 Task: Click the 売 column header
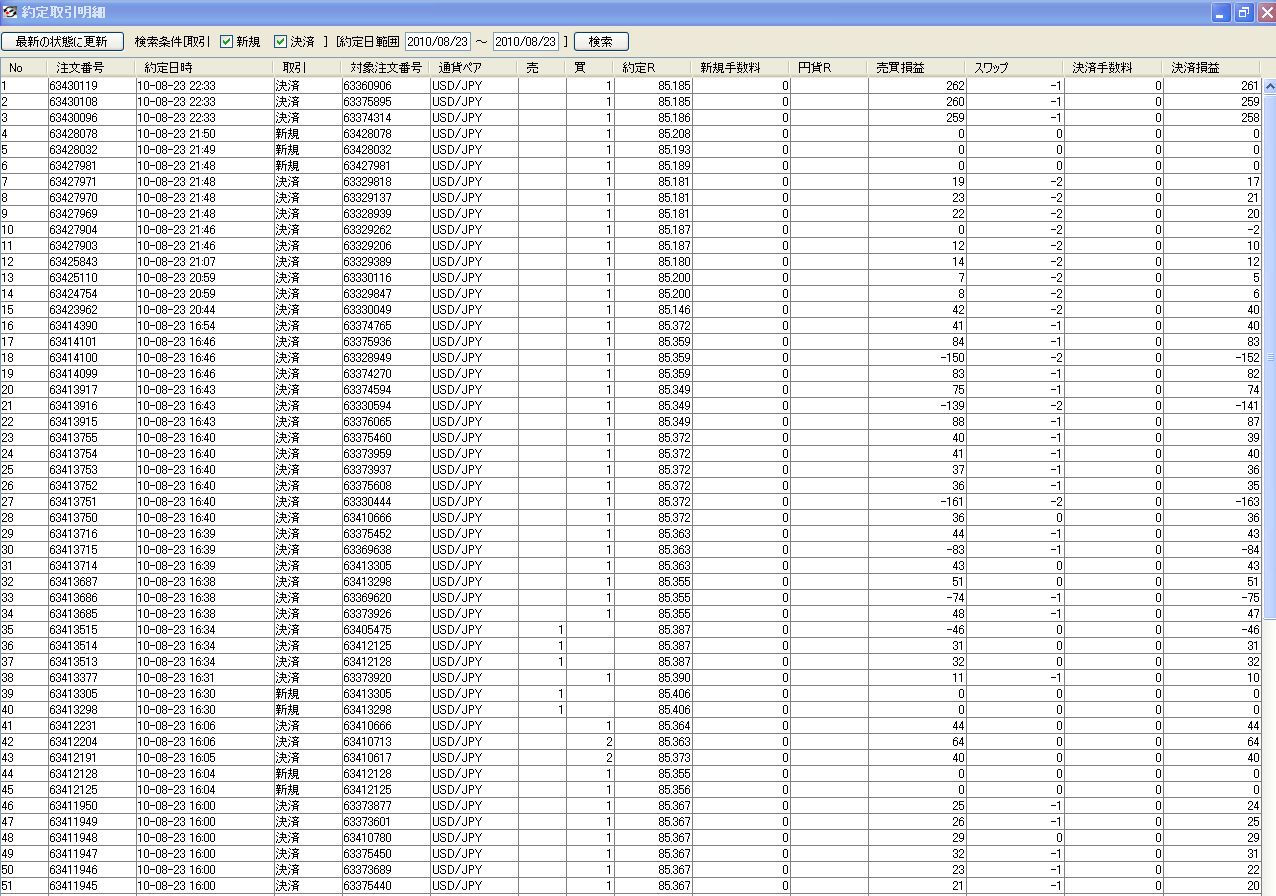(x=542, y=68)
